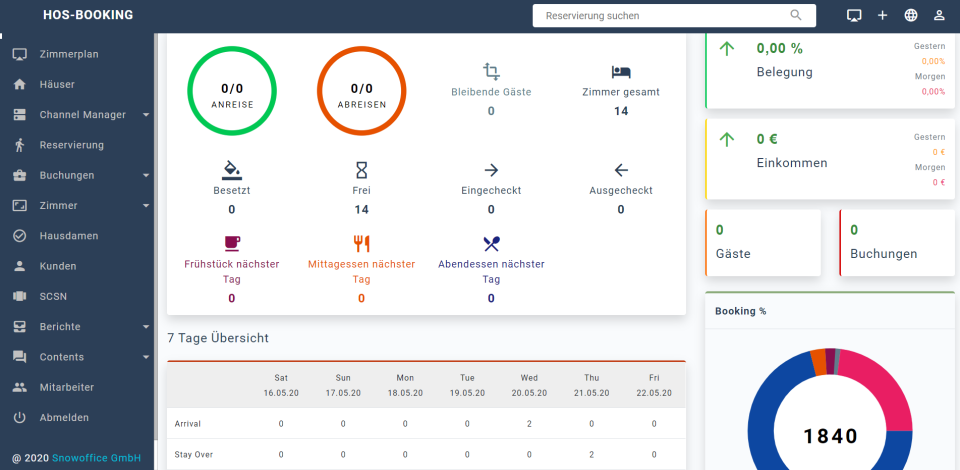Click the left arrow icon above Ausgecheckt
This screenshot has width=960, height=470.
tap(621, 170)
